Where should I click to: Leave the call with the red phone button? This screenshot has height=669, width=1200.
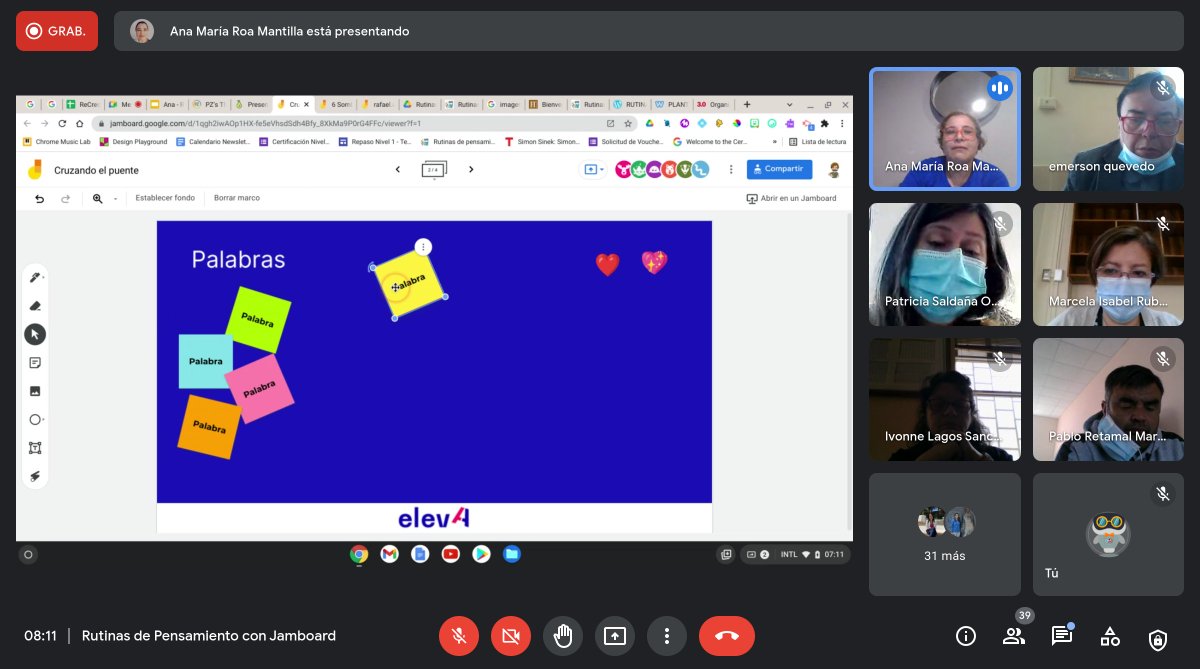coord(727,636)
